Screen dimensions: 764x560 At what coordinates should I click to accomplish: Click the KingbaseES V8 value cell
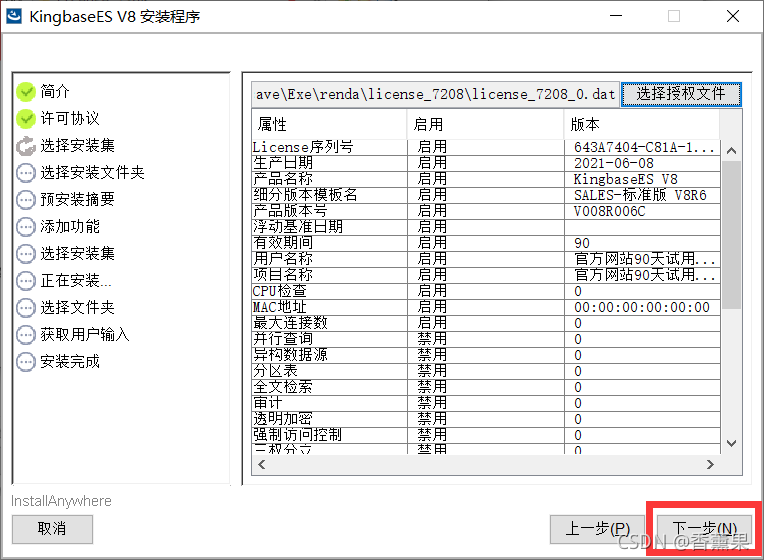tap(642, 179)
